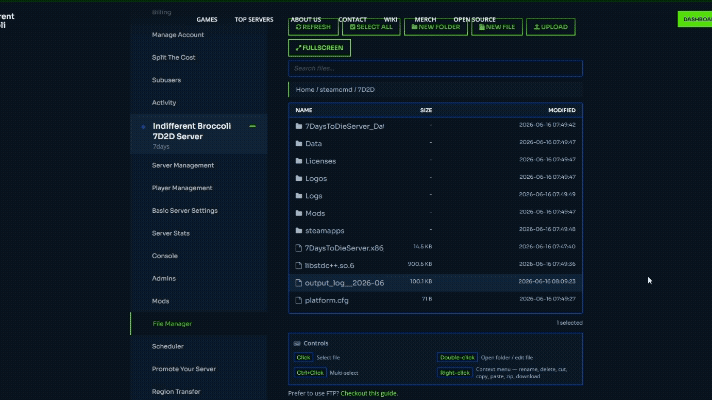Open the Console page

pyautogui.click(x=165, y=256)
